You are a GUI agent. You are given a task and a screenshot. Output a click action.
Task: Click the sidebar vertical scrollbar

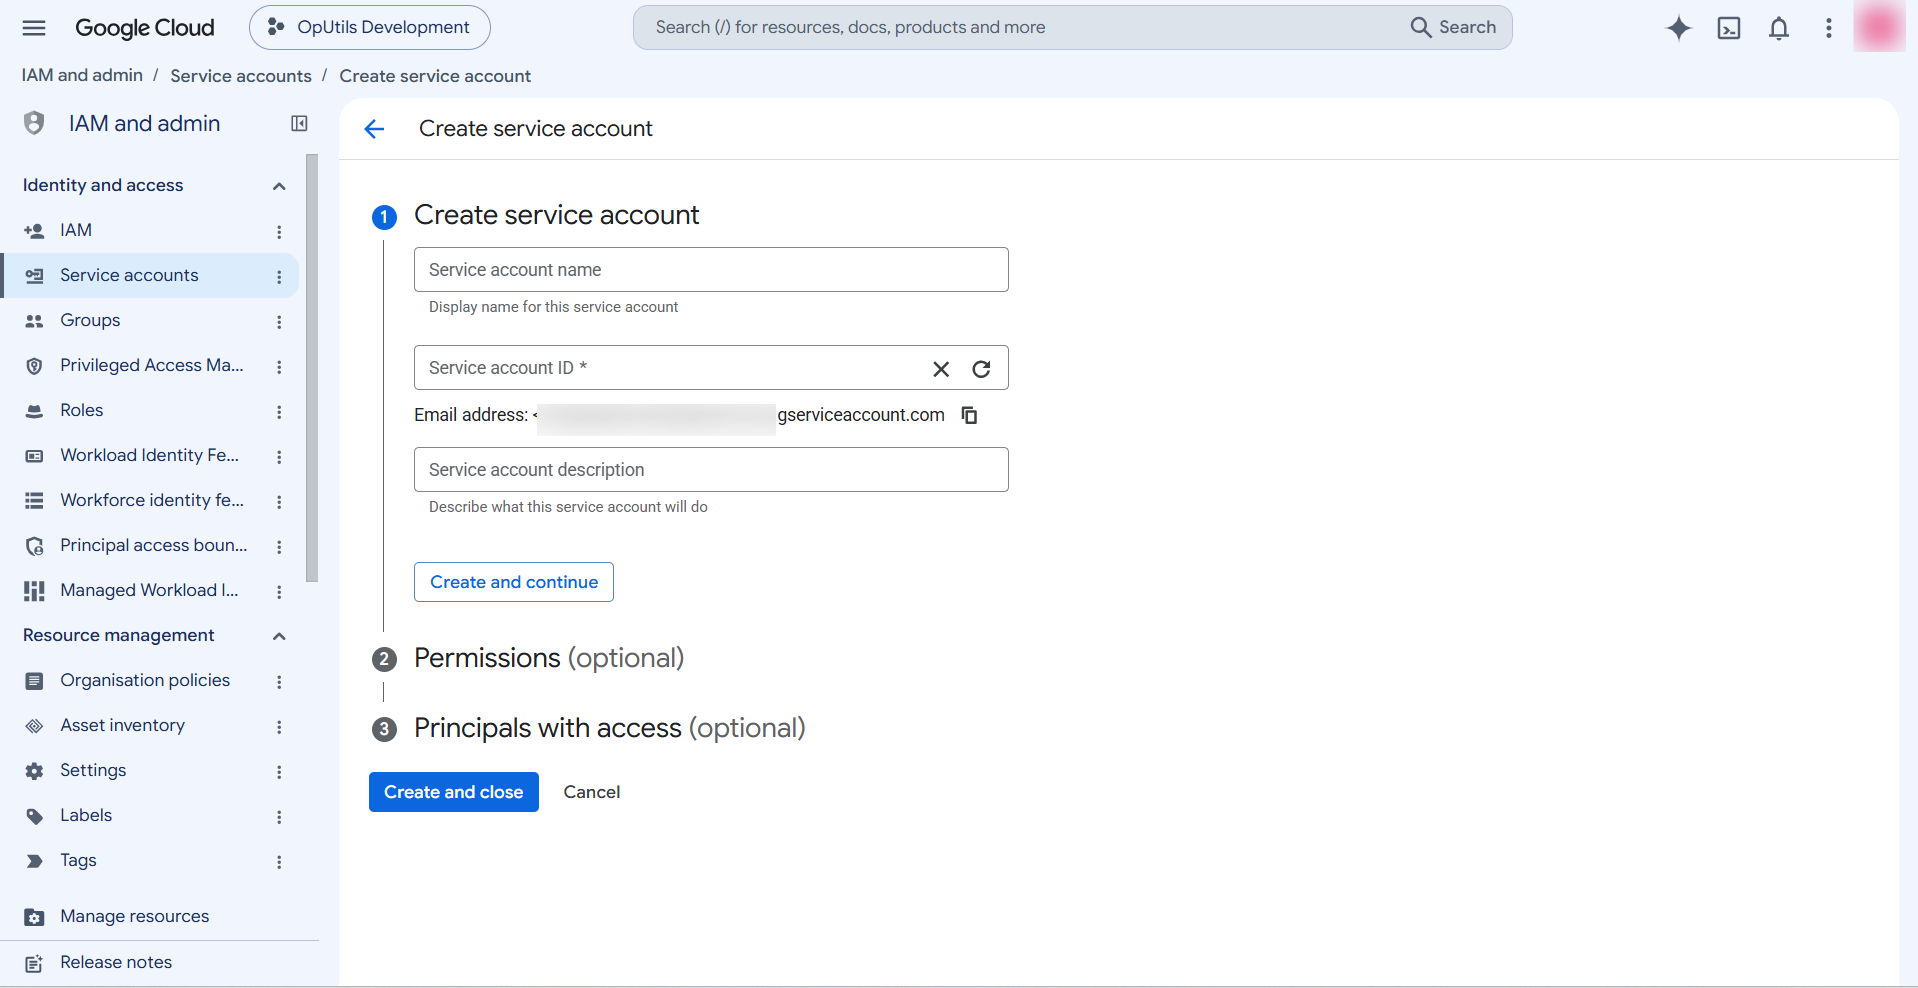312,368
